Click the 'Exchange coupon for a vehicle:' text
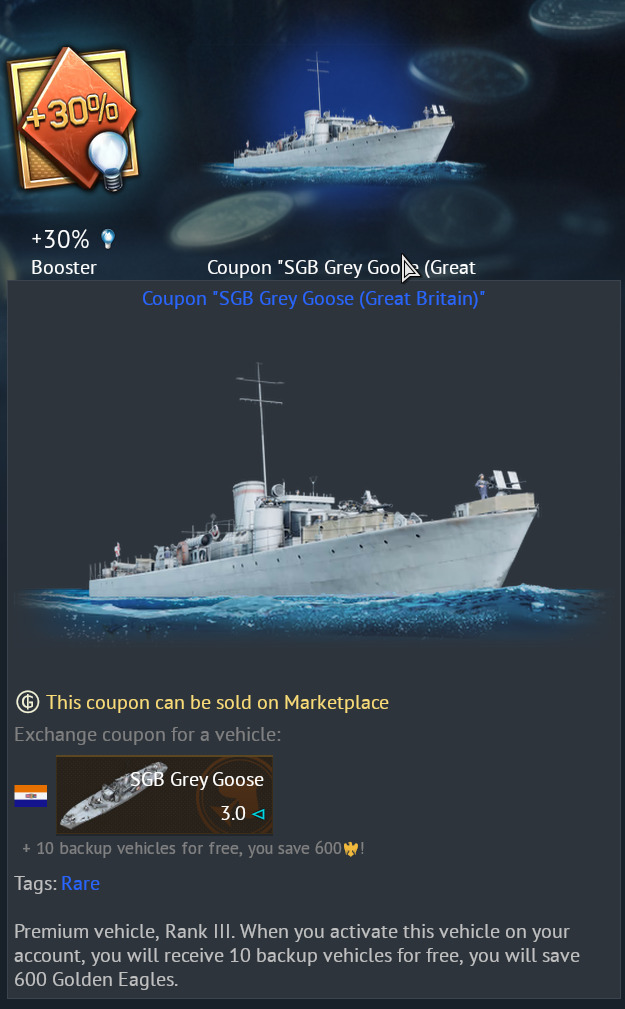This screenshot has height=1009, width=625. coord(147,734)
